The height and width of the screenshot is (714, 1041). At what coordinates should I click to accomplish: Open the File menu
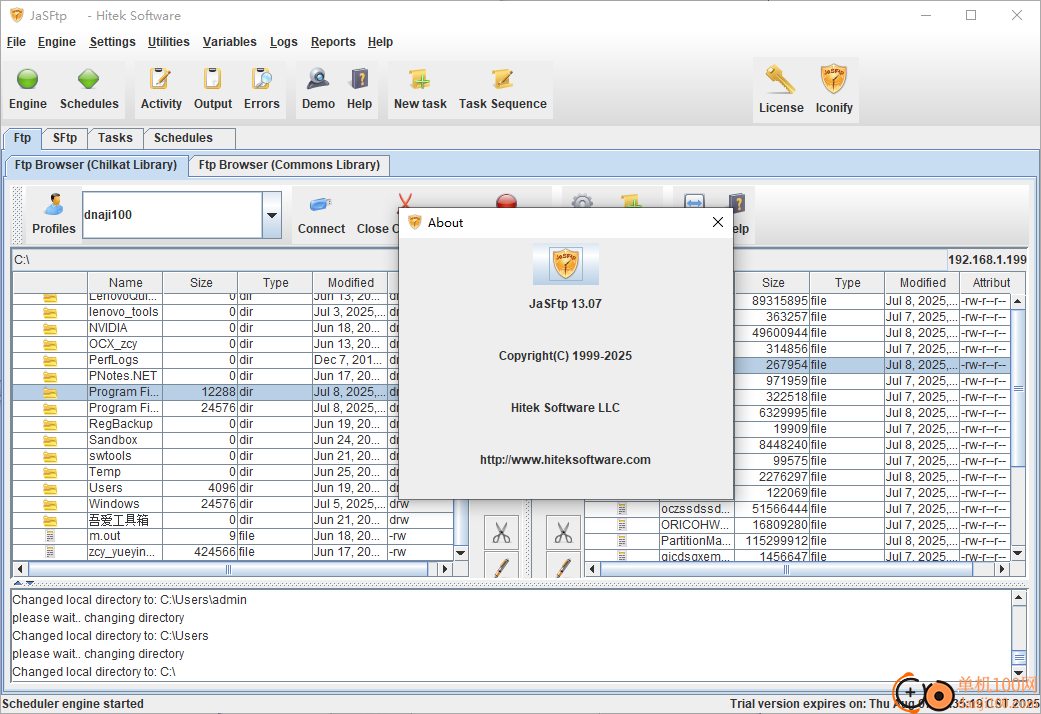coord(16,42)
